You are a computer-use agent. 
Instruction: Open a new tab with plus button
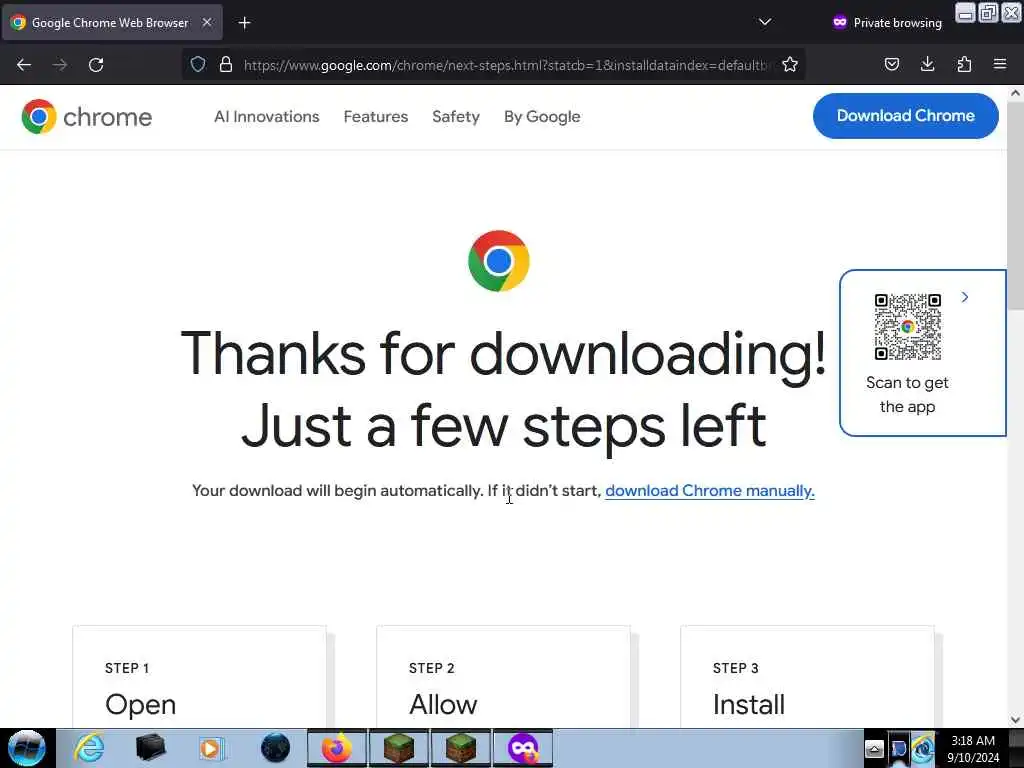(x=244, y=23)
